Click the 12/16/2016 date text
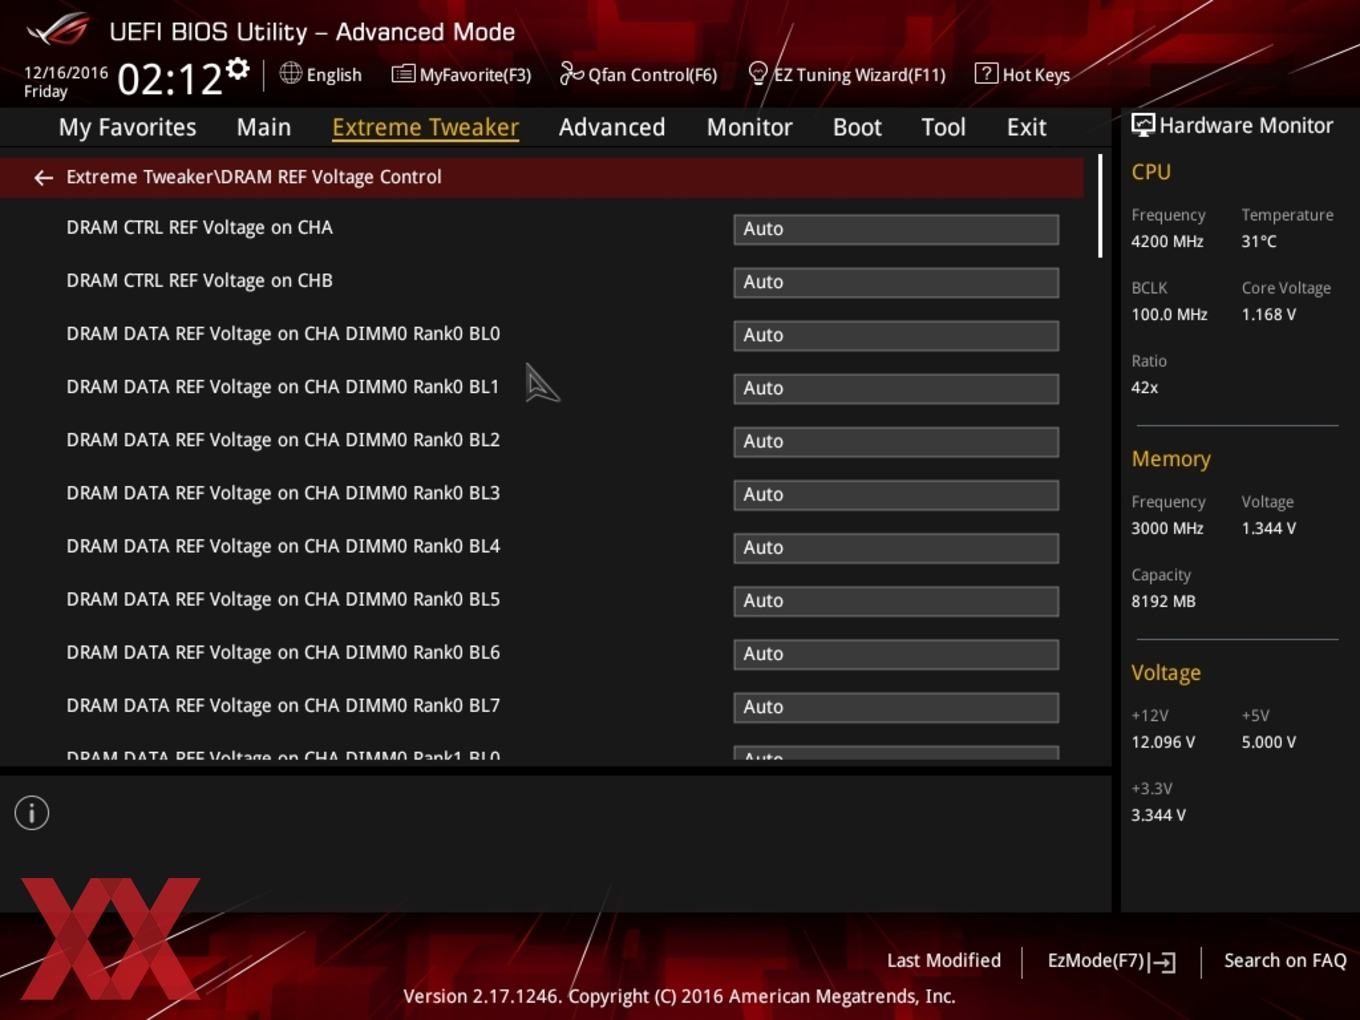This screenshot has height=1020, width=1360. pyautogui.click(x=66, y=72)
